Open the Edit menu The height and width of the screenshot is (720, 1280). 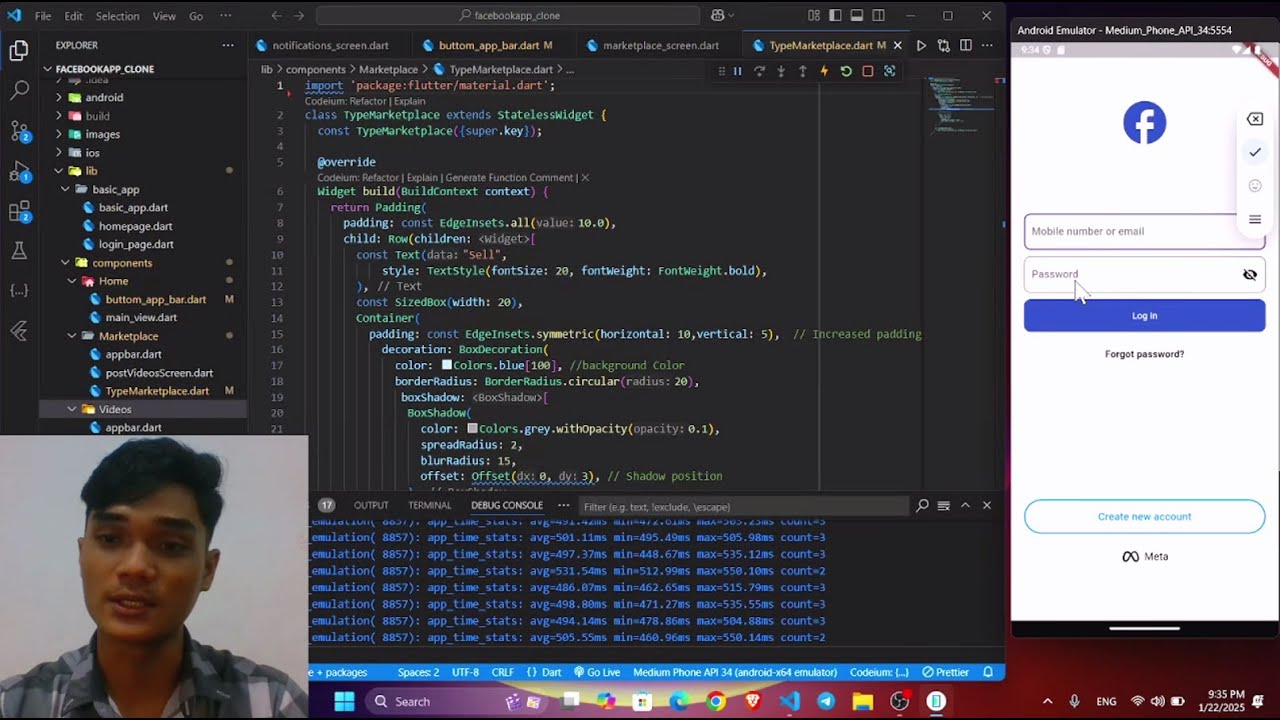74,16
